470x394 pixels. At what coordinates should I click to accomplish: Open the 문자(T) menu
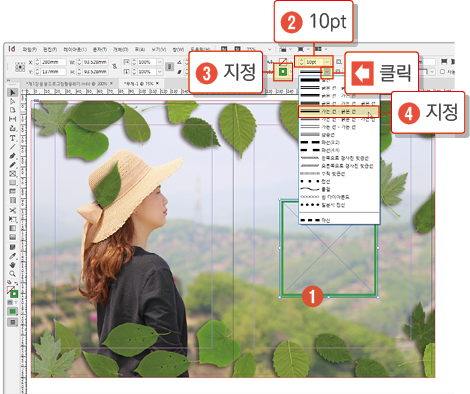100,49
